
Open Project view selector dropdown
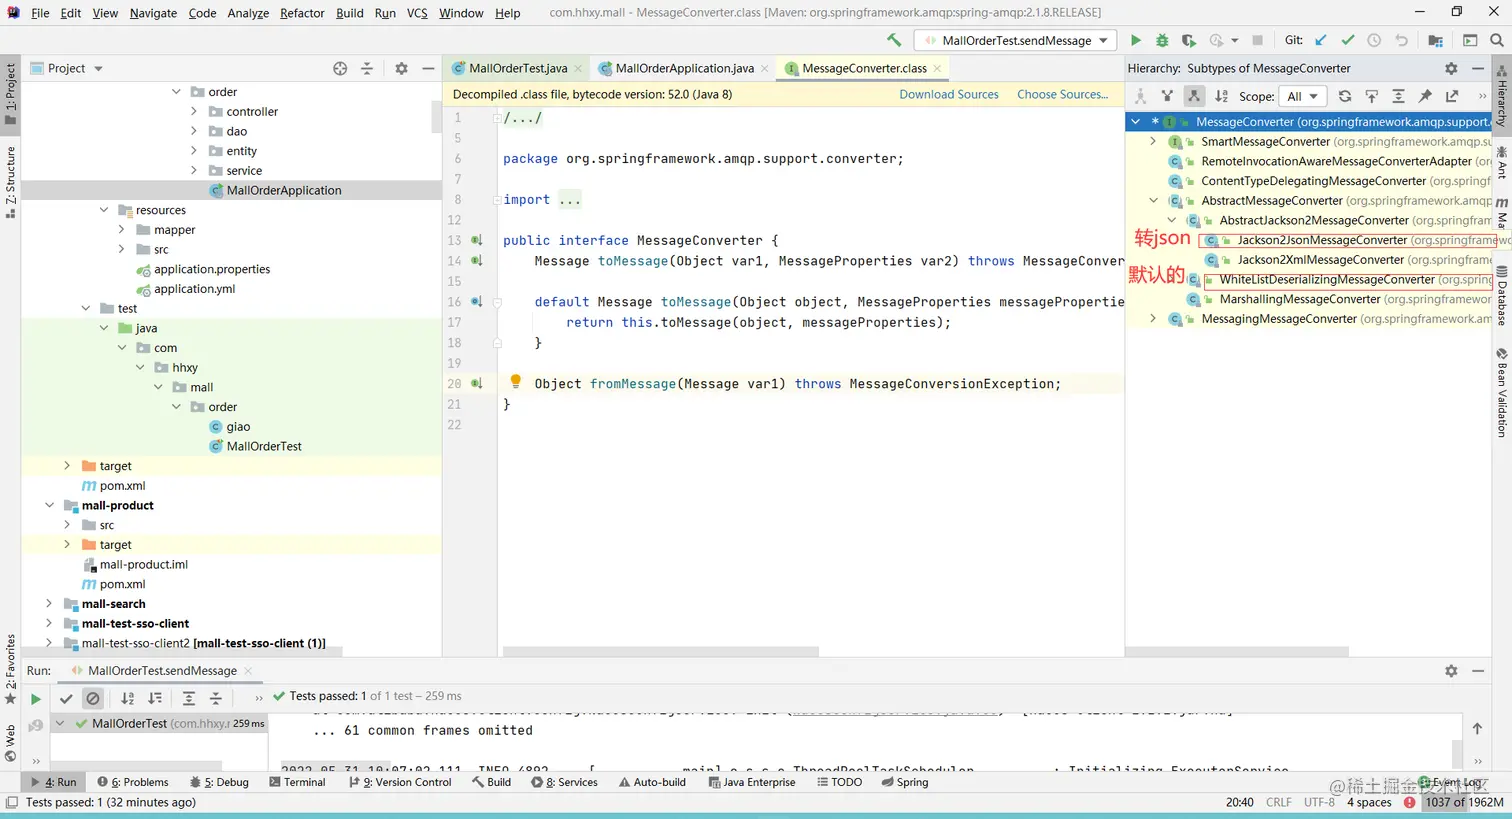(x=67, y=68)
